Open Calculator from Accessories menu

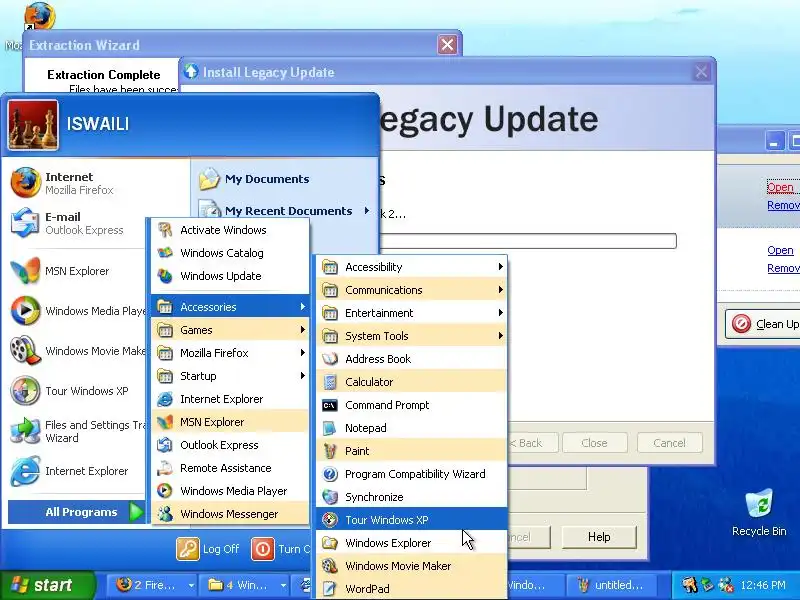pos(411,382)
